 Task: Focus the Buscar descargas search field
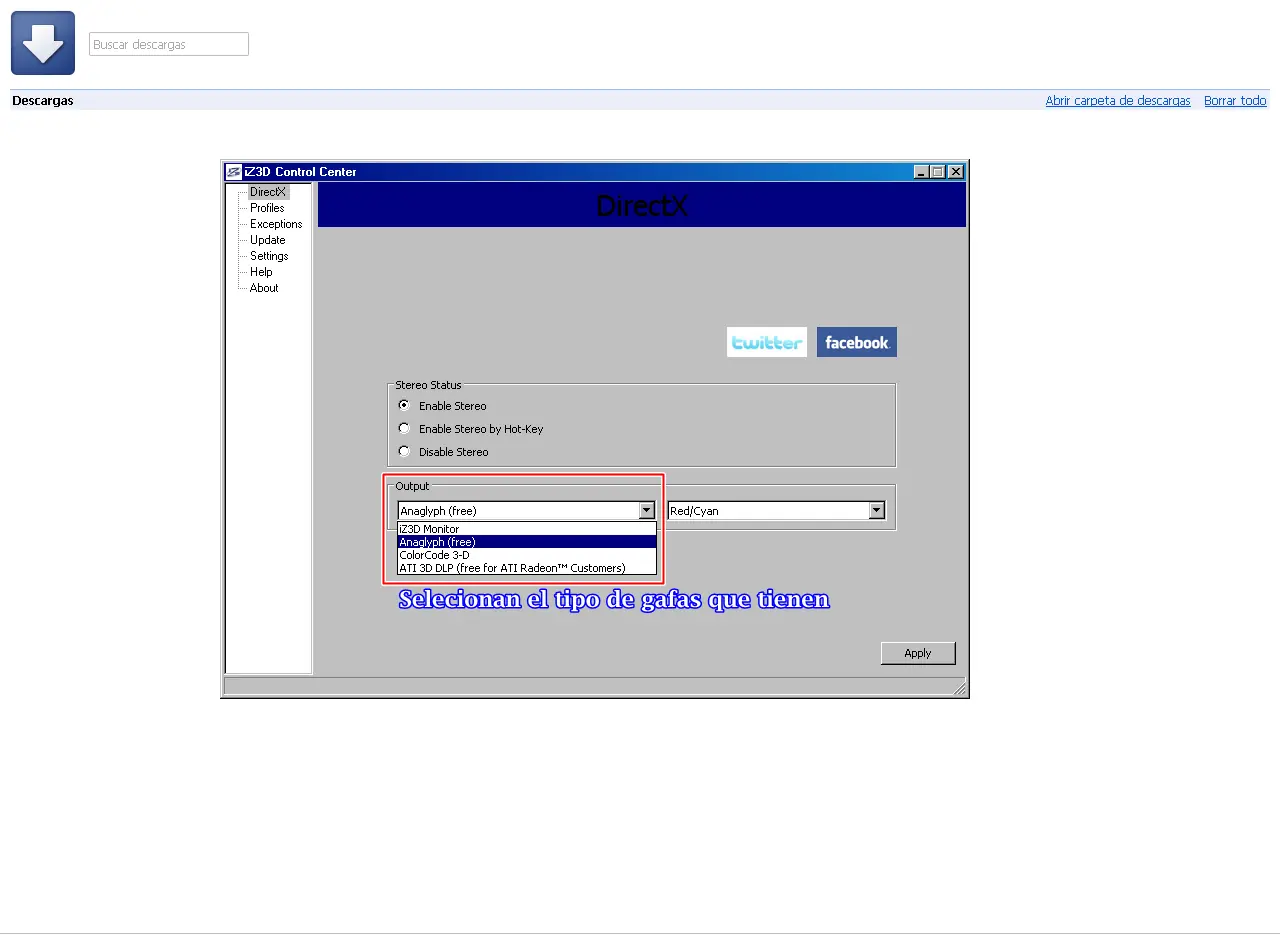(x=169, y=44)
